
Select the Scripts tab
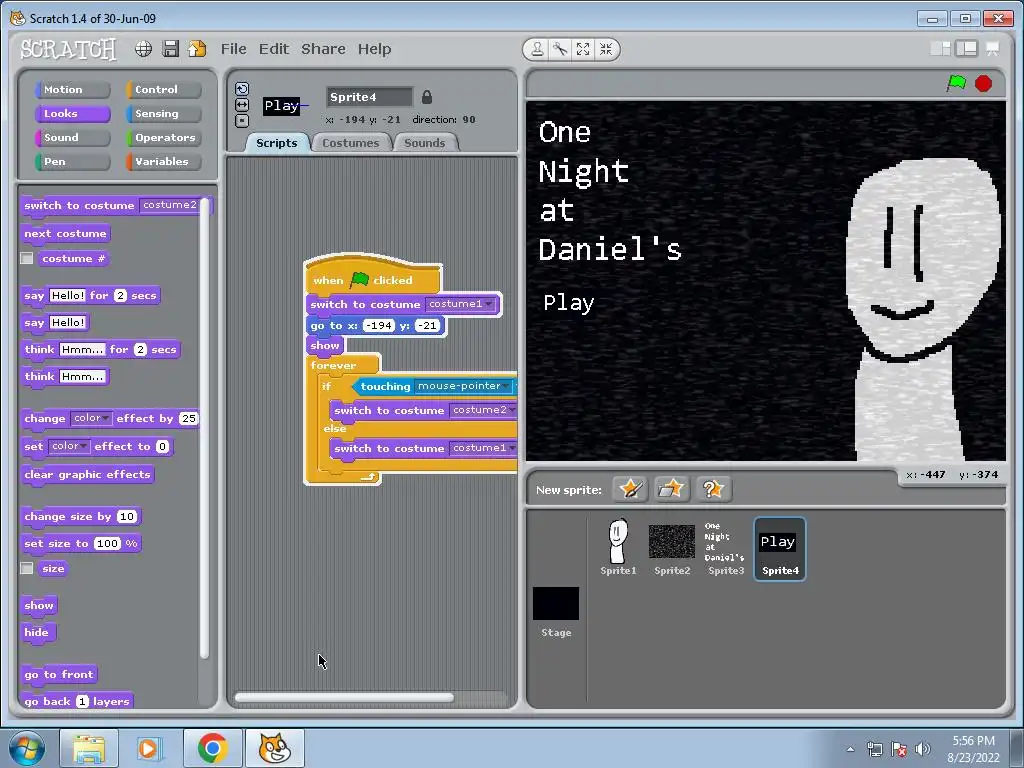tap(276, 143)
